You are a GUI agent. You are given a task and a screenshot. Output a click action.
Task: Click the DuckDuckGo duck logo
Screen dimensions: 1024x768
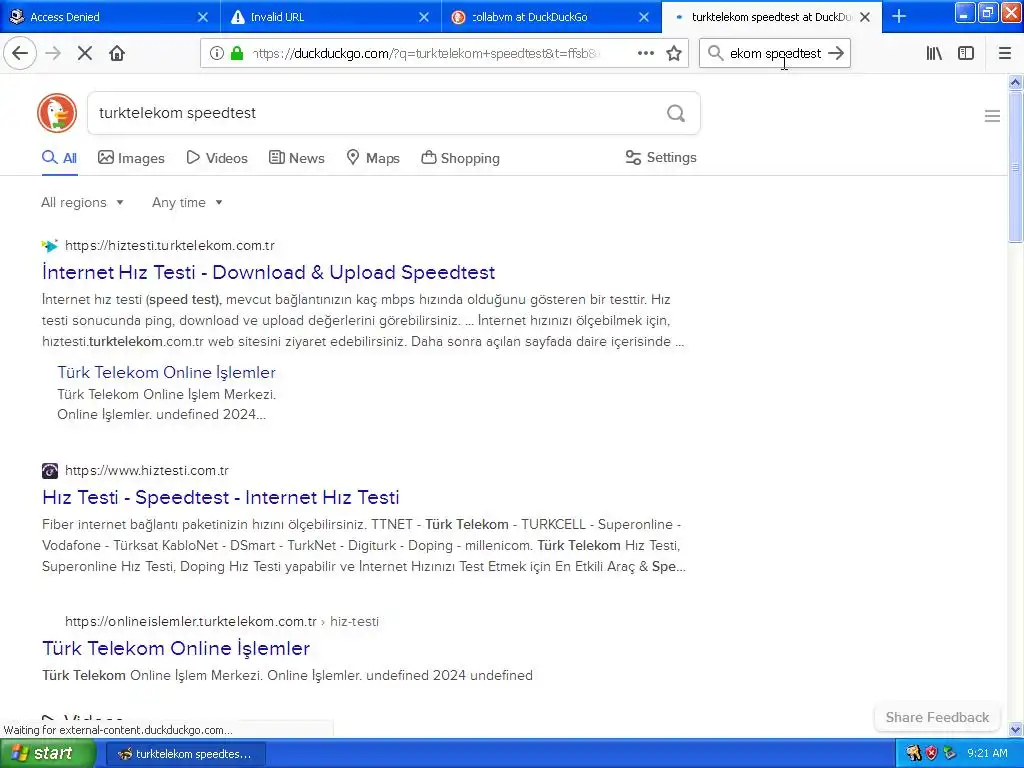[x=57, y=113]
